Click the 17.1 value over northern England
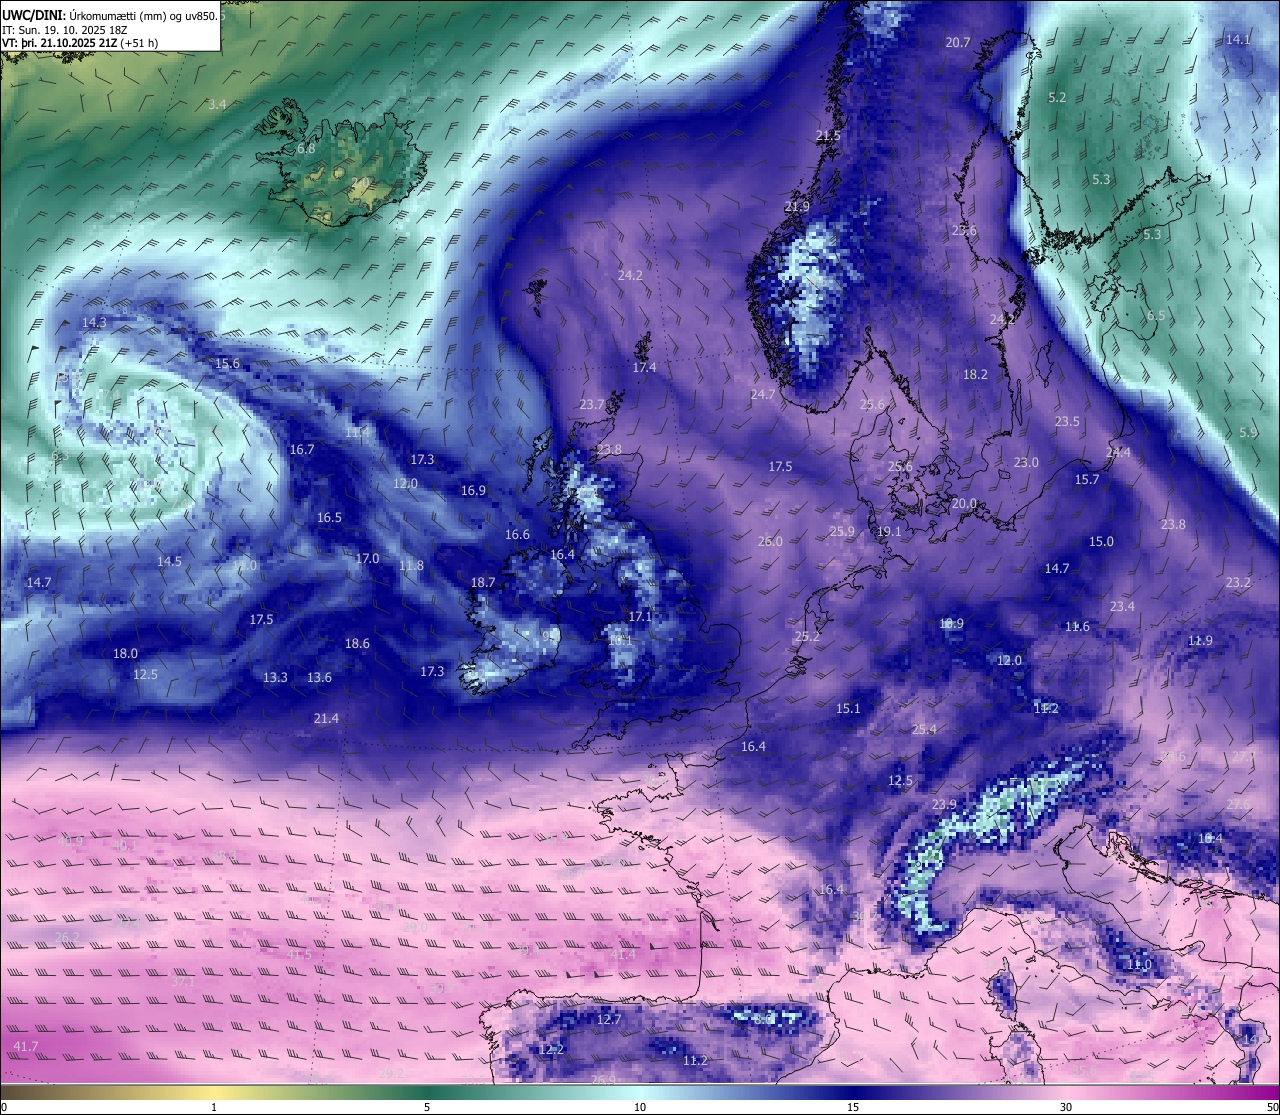The image size is (1280, 1115). (x=640, y=616)
